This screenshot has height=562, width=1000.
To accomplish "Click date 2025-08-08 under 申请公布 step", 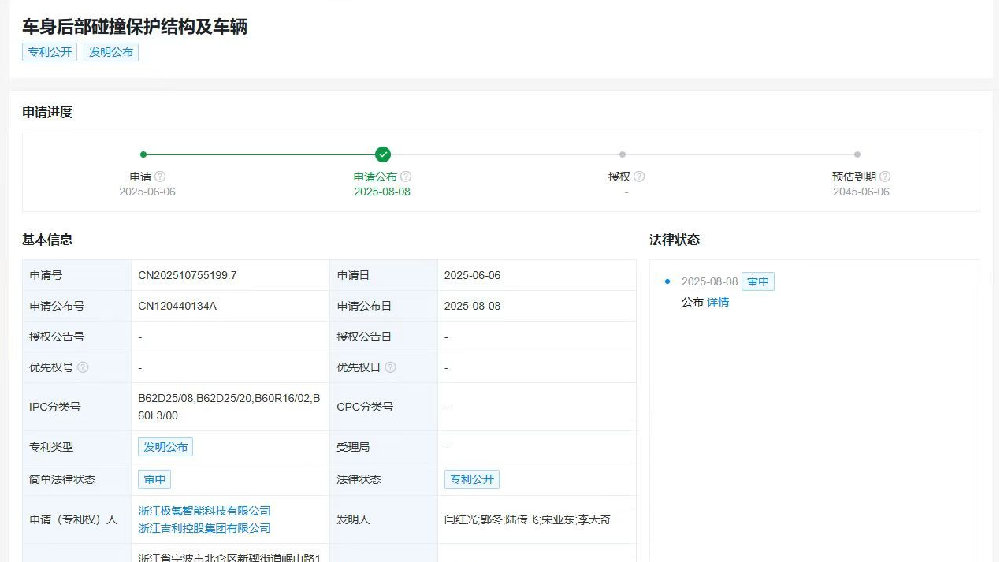I will 383,191.
